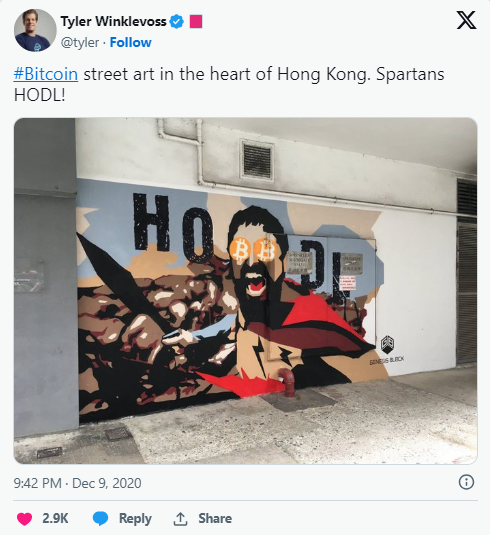
Task: Click the share upload arrow icon
Action: (180, 519)
